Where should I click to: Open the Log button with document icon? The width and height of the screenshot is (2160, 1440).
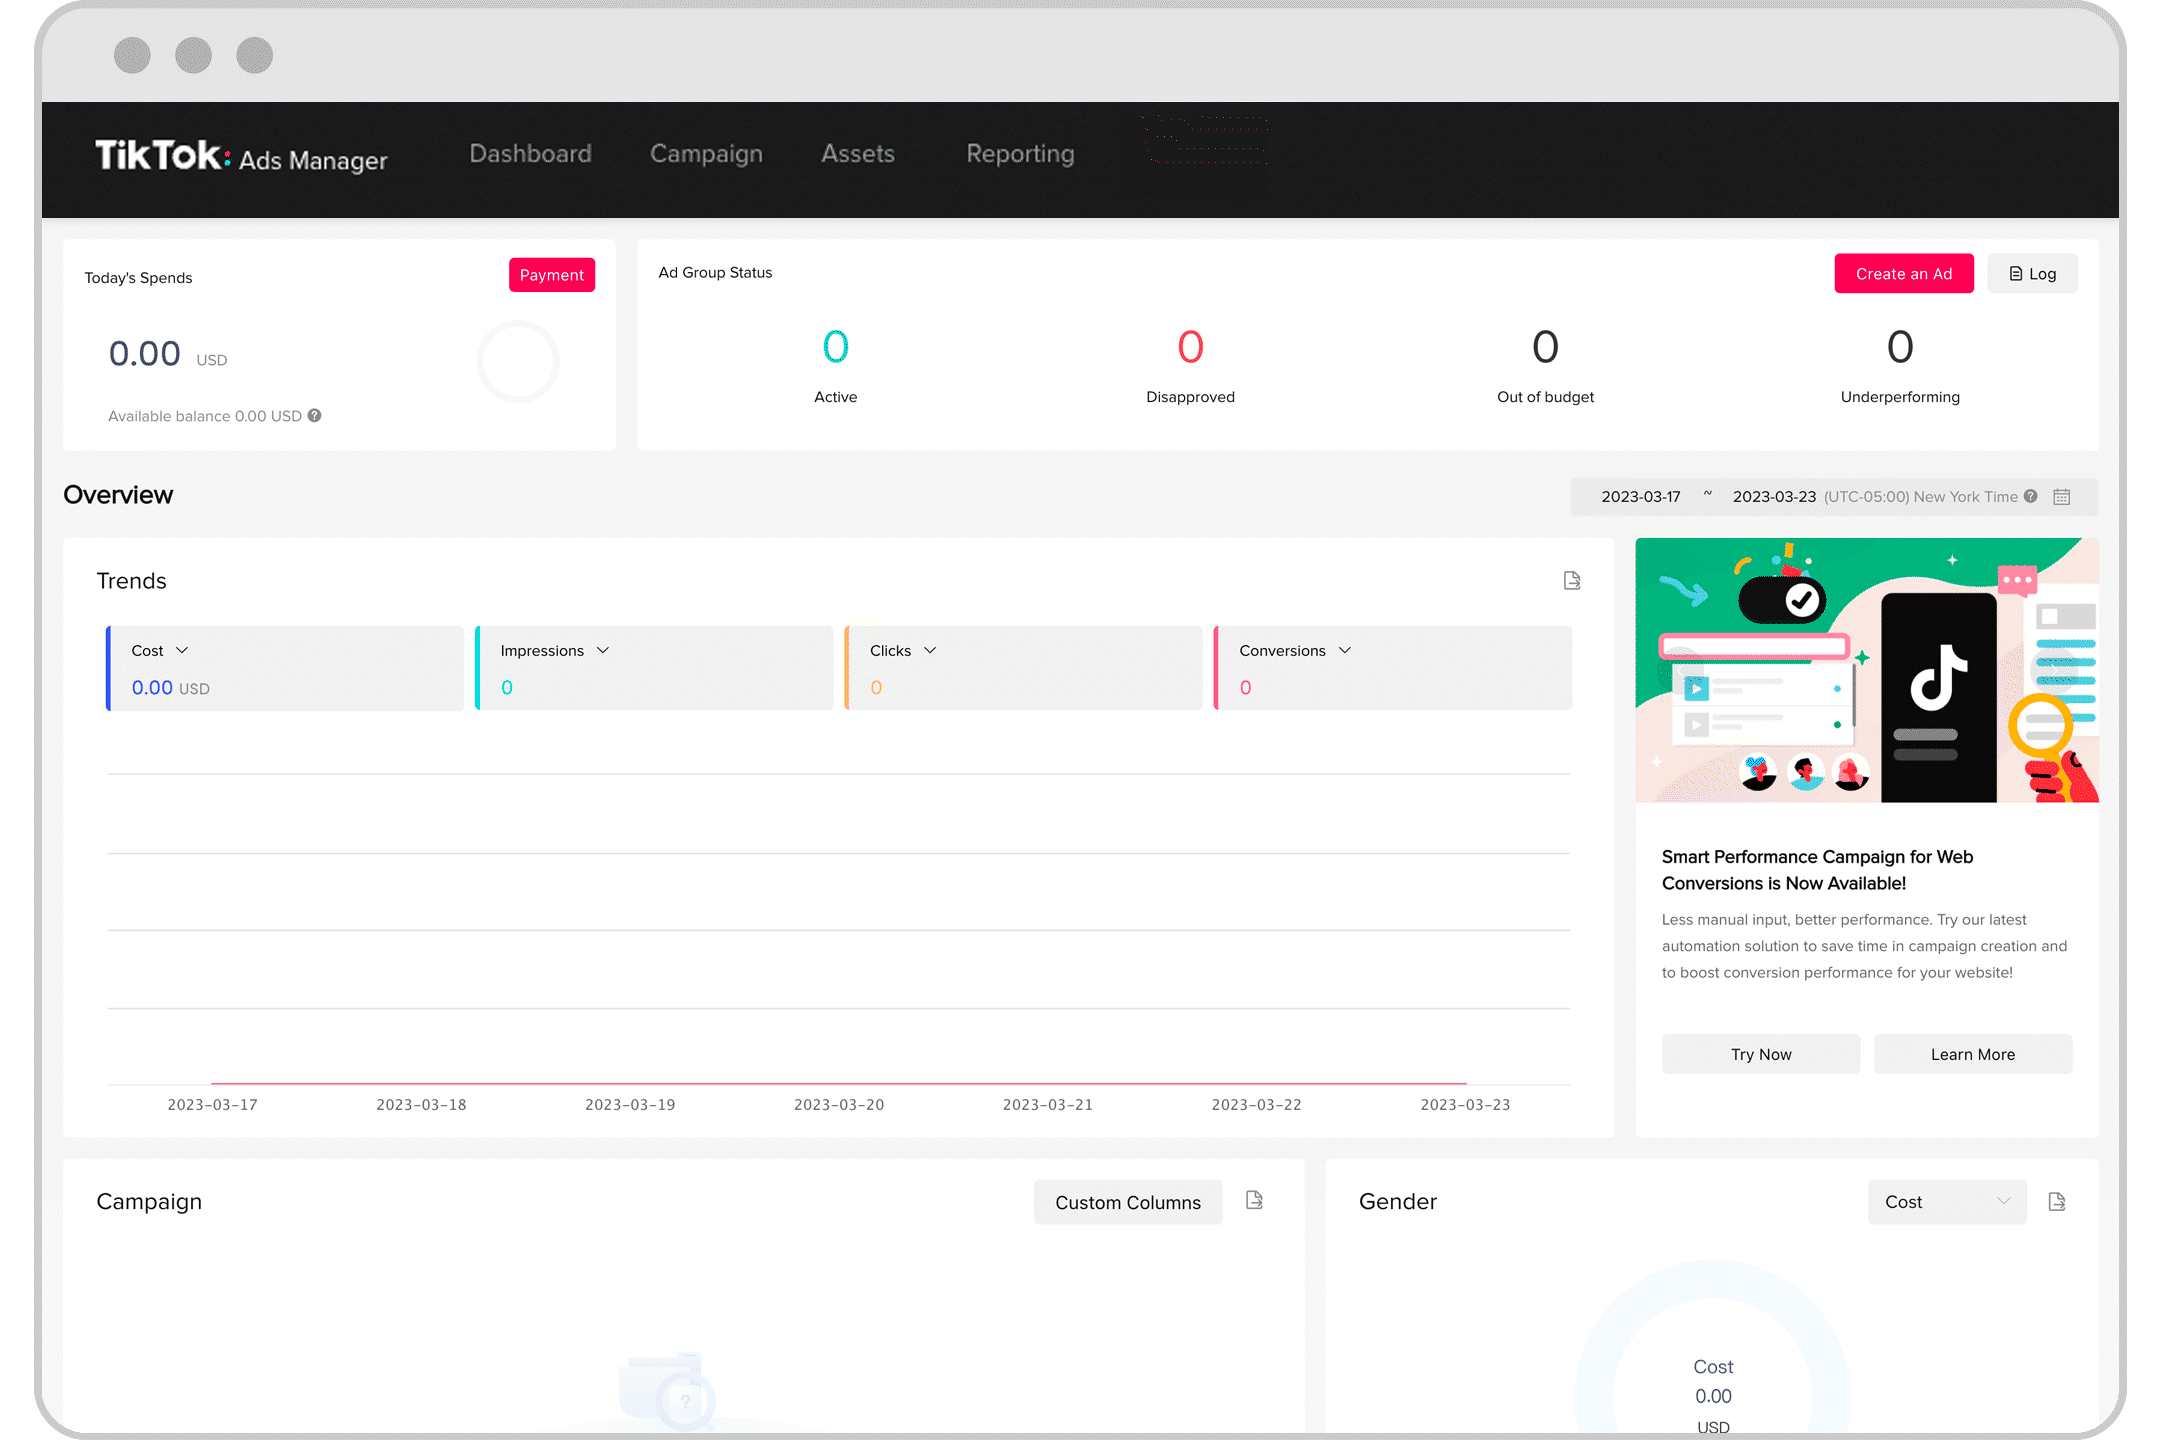[x=2032, y=274]
